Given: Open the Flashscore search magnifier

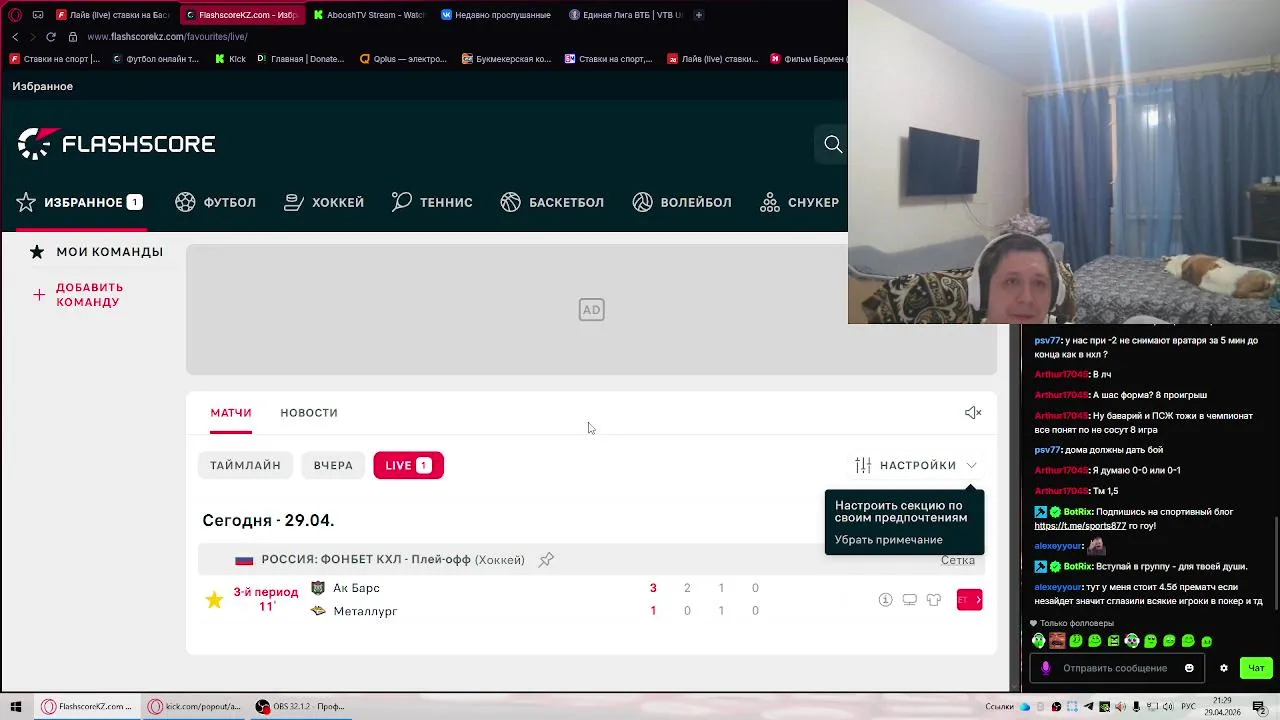Looking at the screenshot, I should coord(833,144).
